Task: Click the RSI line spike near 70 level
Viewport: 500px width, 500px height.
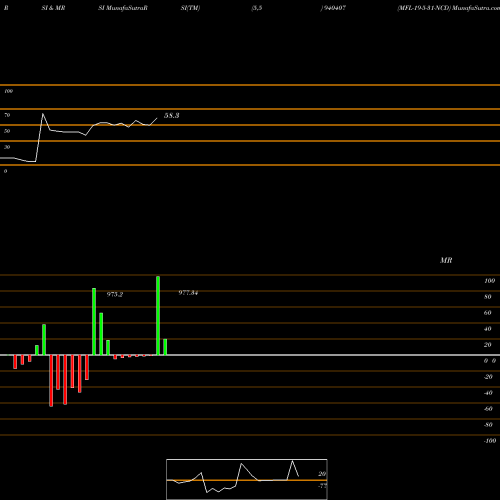Action: pos(43,114)
